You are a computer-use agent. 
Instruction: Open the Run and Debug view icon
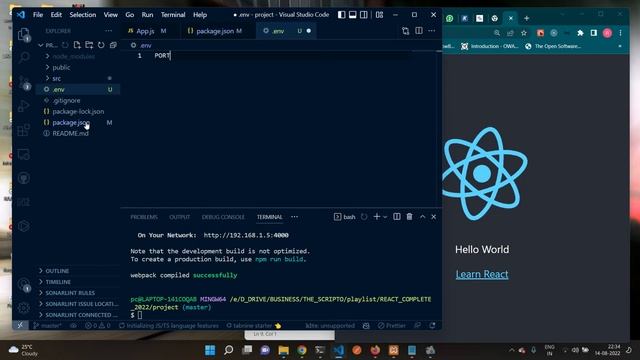pos(24,106)
